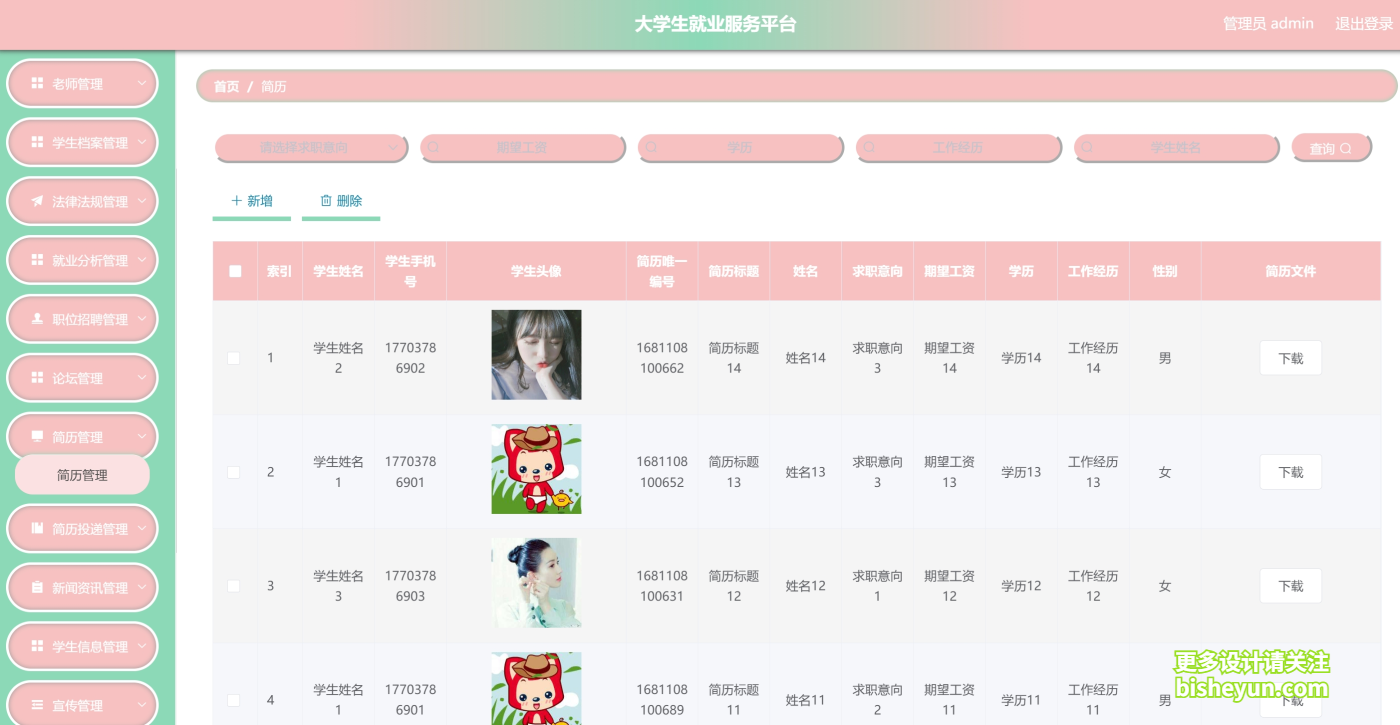This screenshot has height=725, width=1400.
Task: Click the 期望工资 search input field
Action: [522, 148]
